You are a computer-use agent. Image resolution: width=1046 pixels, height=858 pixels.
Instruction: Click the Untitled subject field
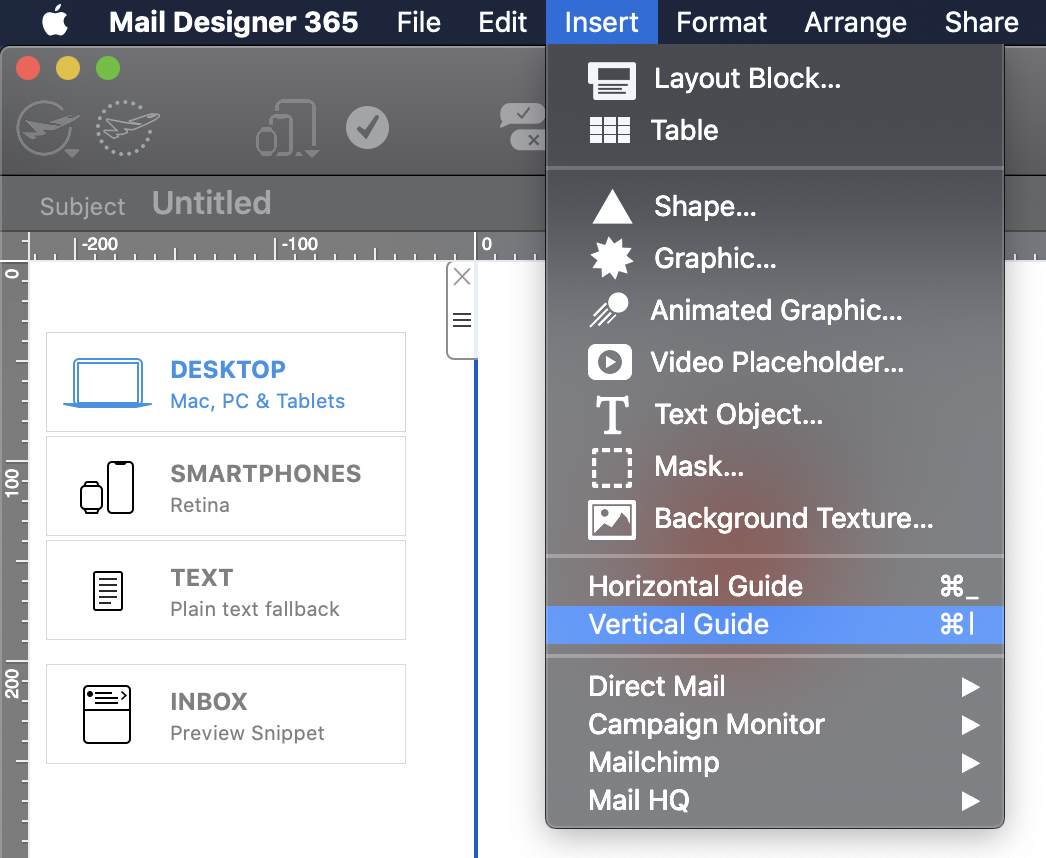(211, 203)
